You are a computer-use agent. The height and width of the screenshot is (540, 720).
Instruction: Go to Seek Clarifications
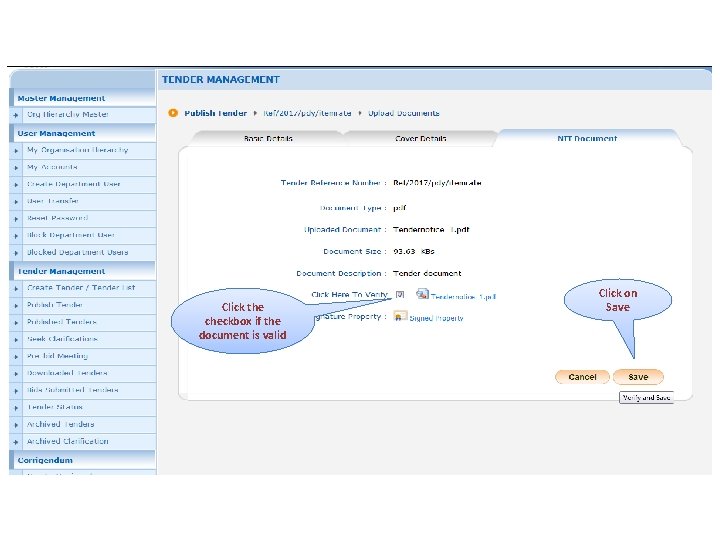[62, 339]
